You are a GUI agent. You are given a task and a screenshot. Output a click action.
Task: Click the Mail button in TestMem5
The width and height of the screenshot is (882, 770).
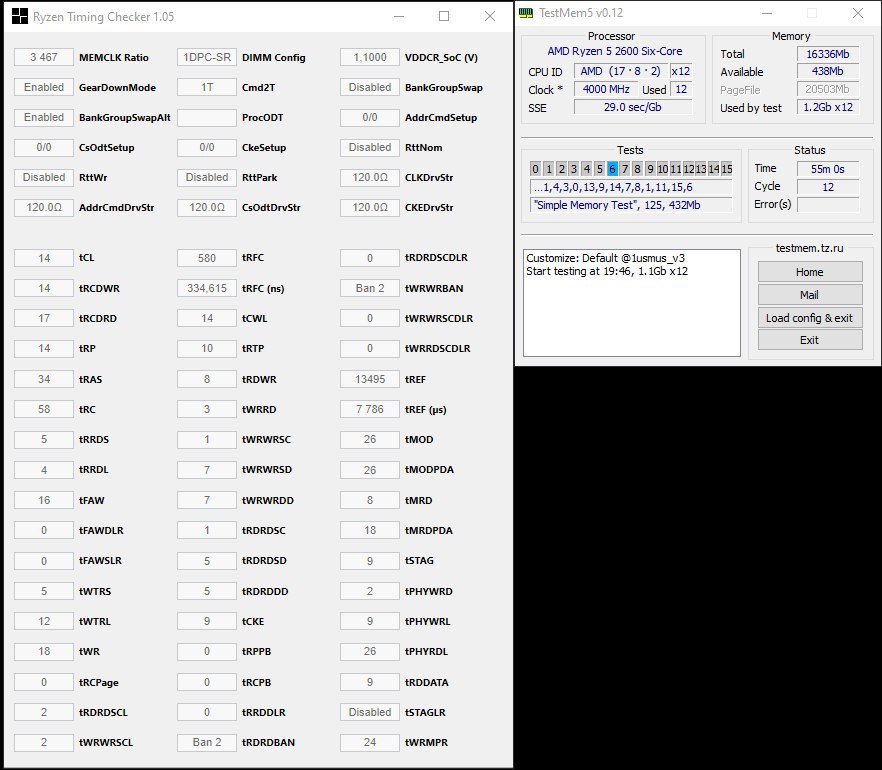click(809, 295)
